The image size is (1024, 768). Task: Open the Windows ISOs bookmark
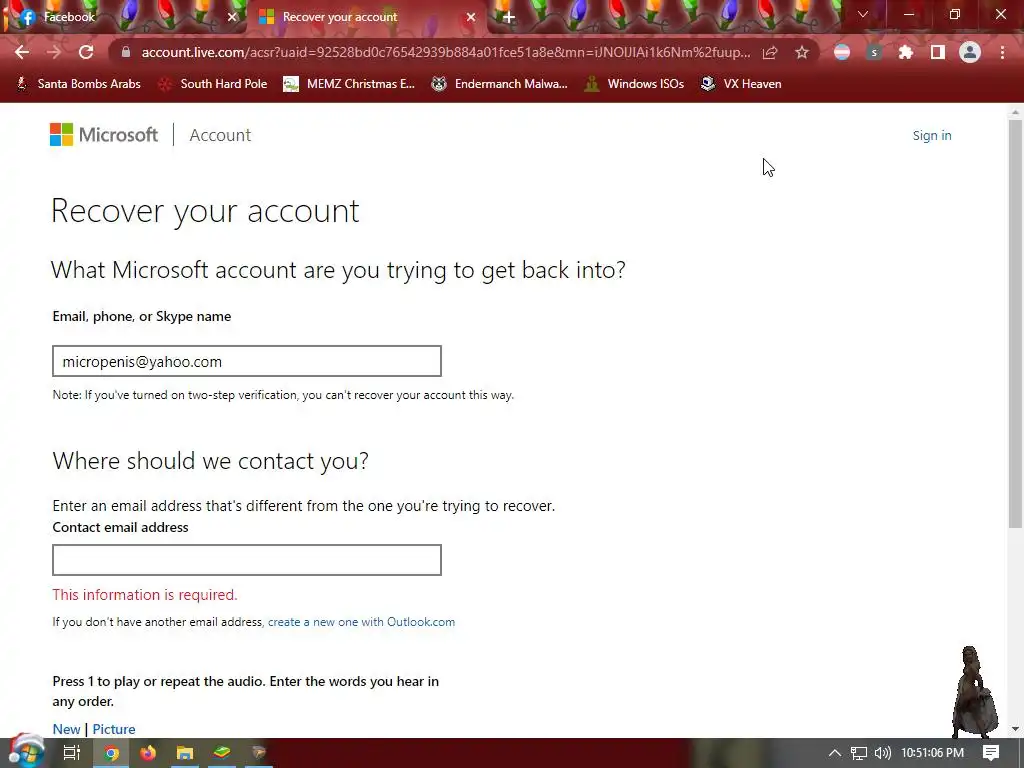[634, 84]
